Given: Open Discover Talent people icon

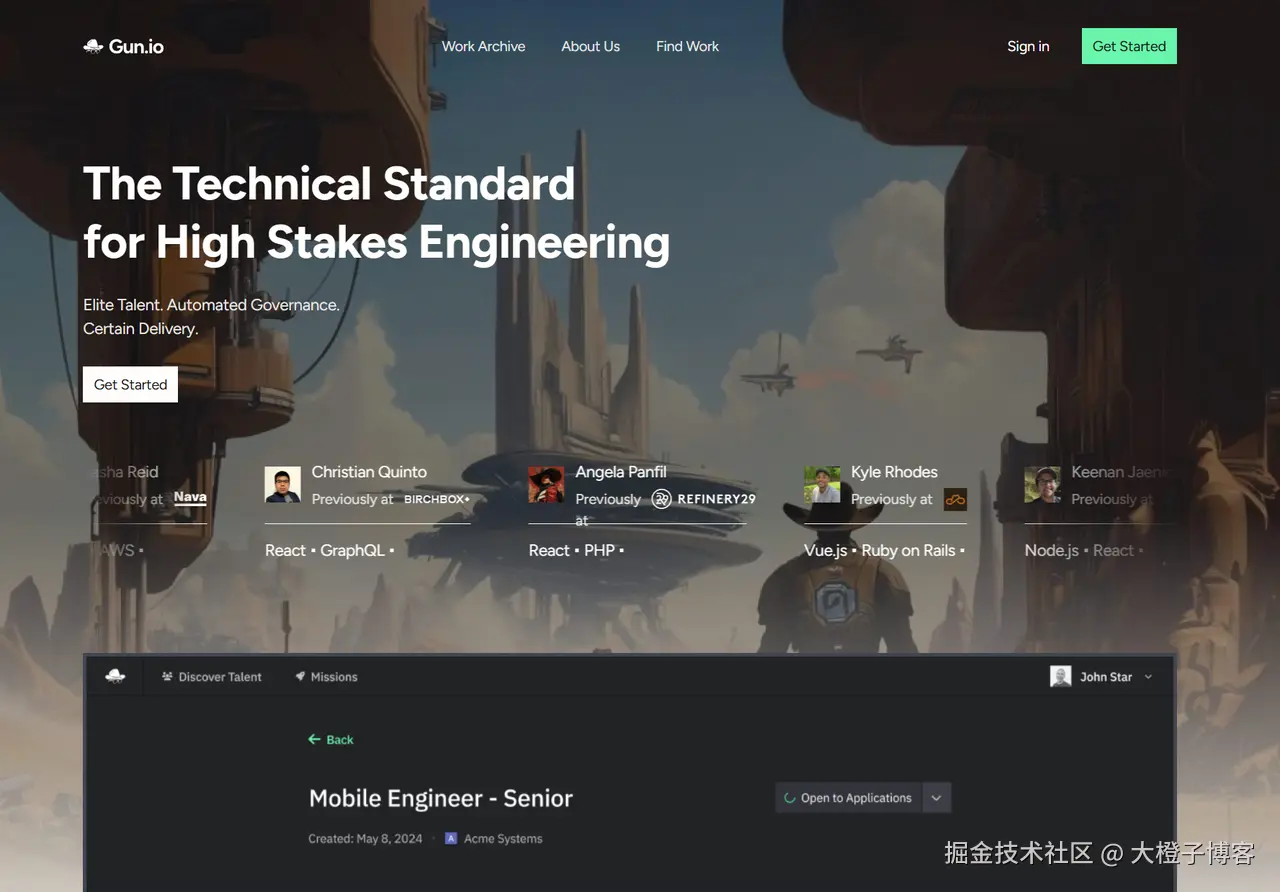Looking at the screenshot, I should [x=167, y=677].
